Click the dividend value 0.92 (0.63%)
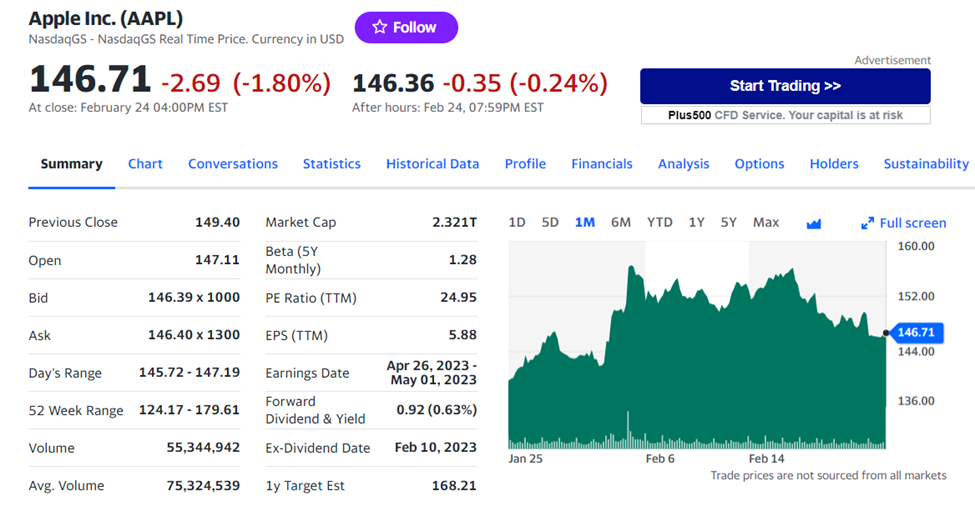Image resolution: width=975 pixels, height=521 pixels. coord(437,410)
